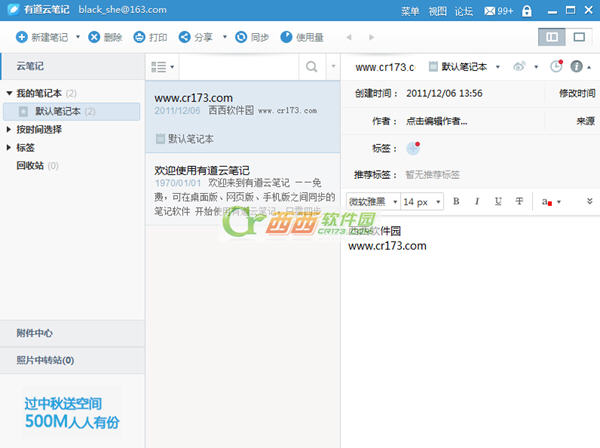This screenshot has height=448, width=600.
Task: Click the note info (i) icon
Action: [576, 67]
